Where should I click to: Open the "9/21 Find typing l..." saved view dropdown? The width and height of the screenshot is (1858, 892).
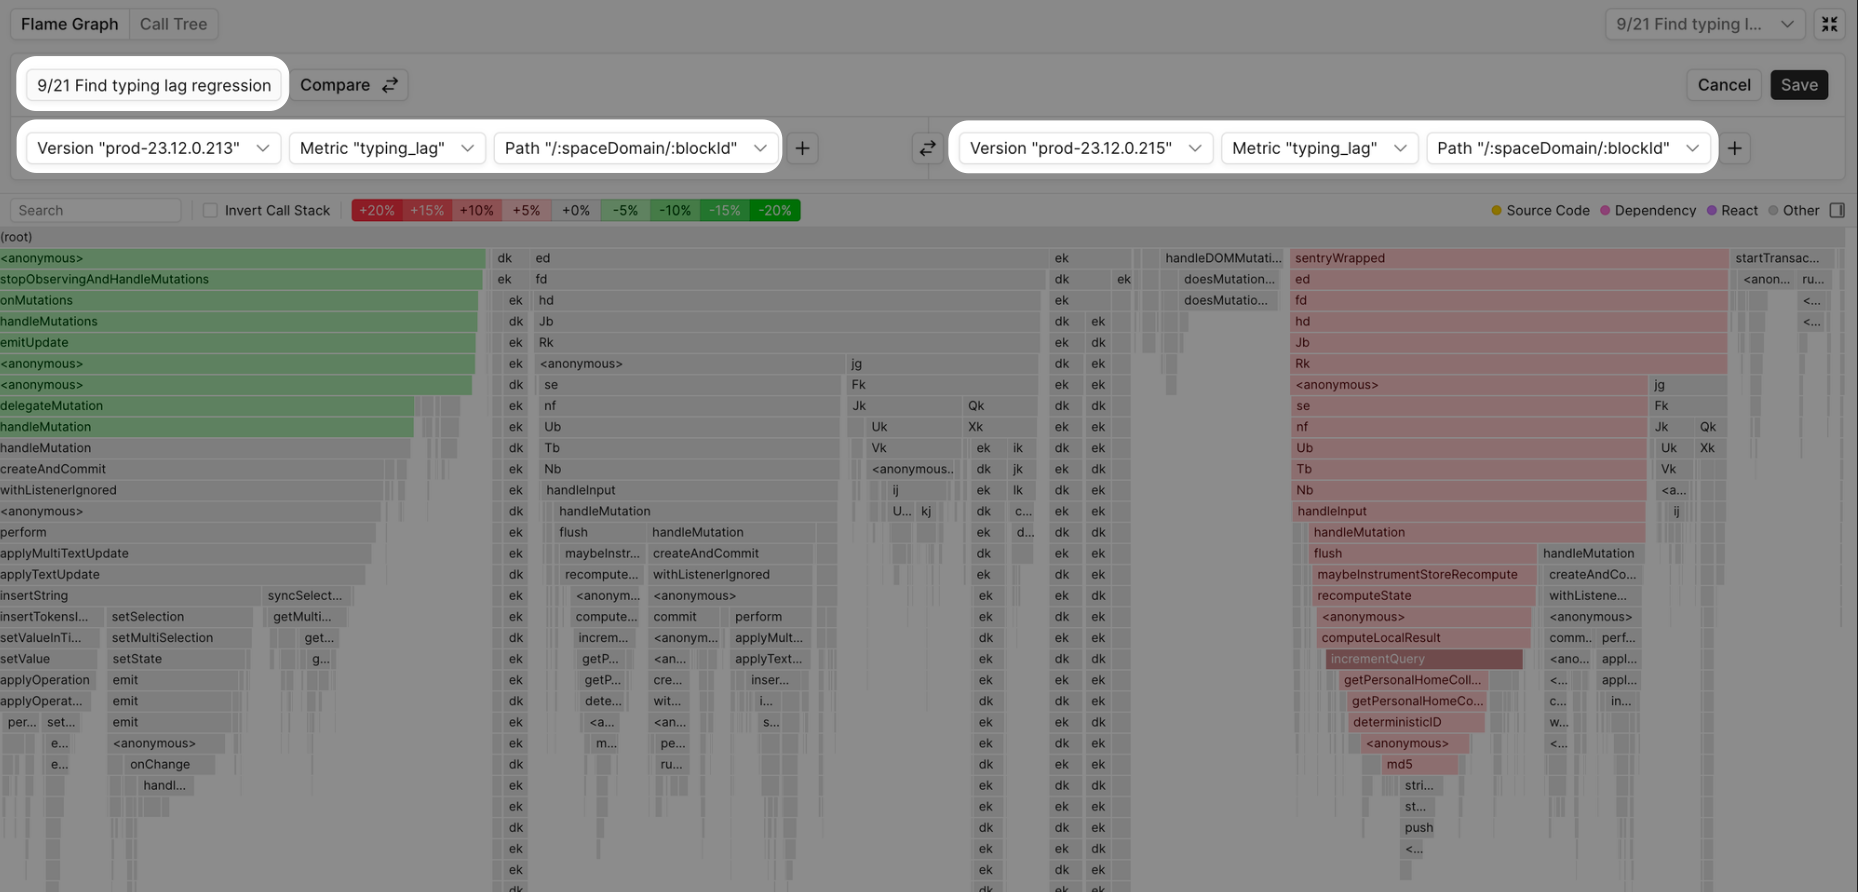(1705, 24)
